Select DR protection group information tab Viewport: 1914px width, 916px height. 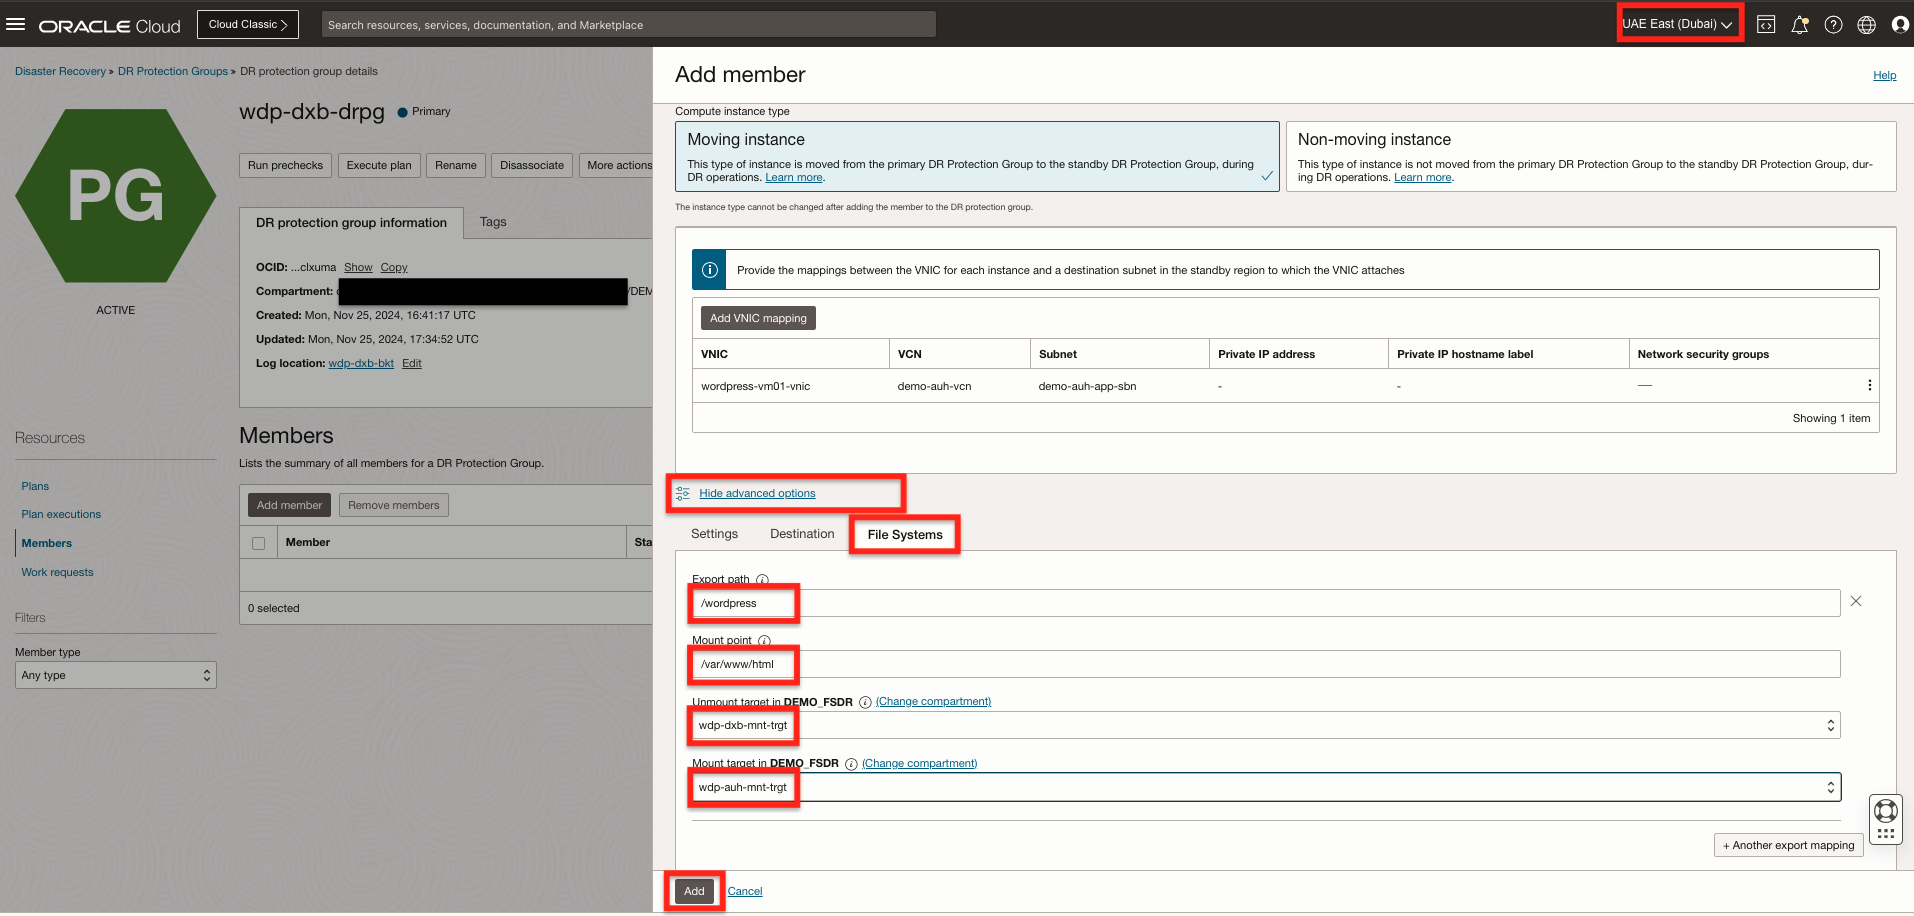pos(351,223)
